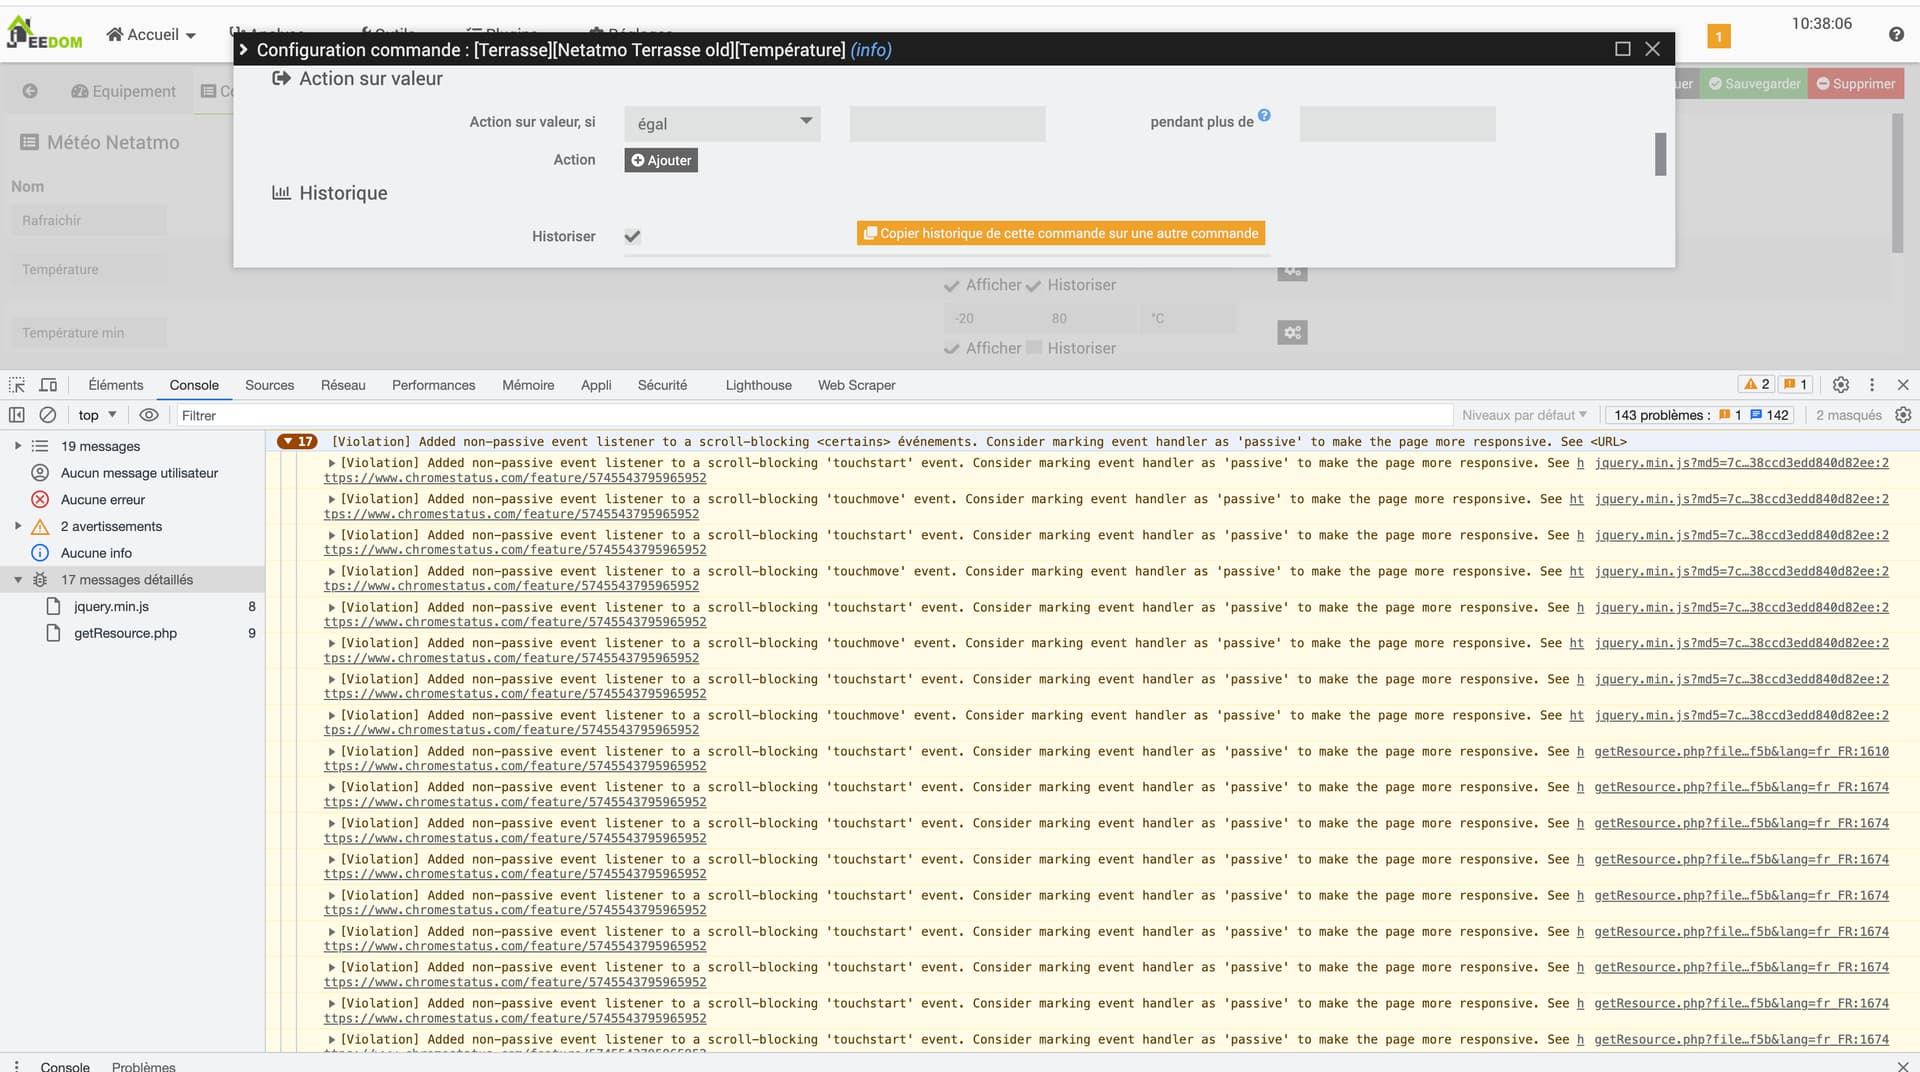The width and height of the screenshot is (1920, 1072).
Task: Click the Température min name field
Action: pos(88,333)
